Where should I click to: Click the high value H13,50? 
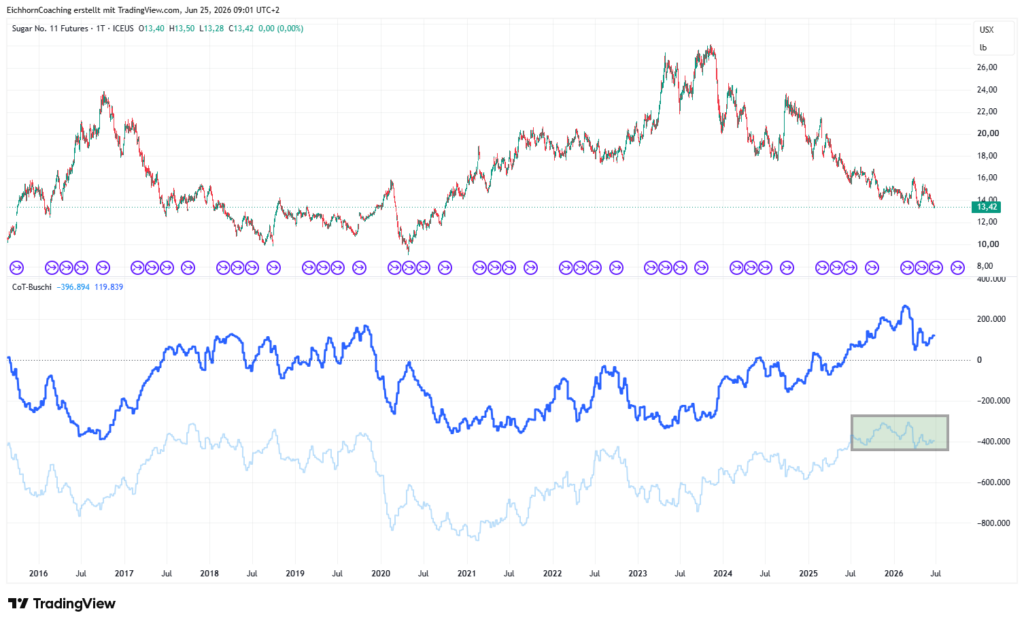(182, 29)
